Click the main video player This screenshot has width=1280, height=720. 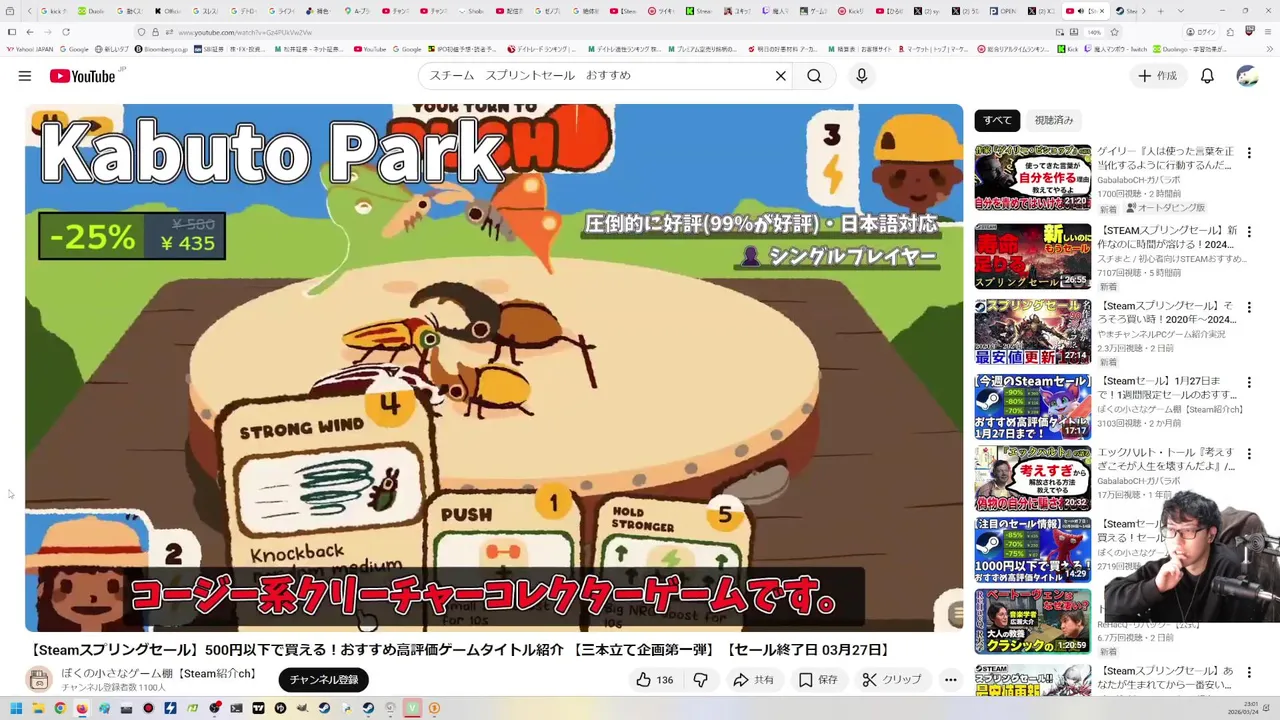(494, 368)
